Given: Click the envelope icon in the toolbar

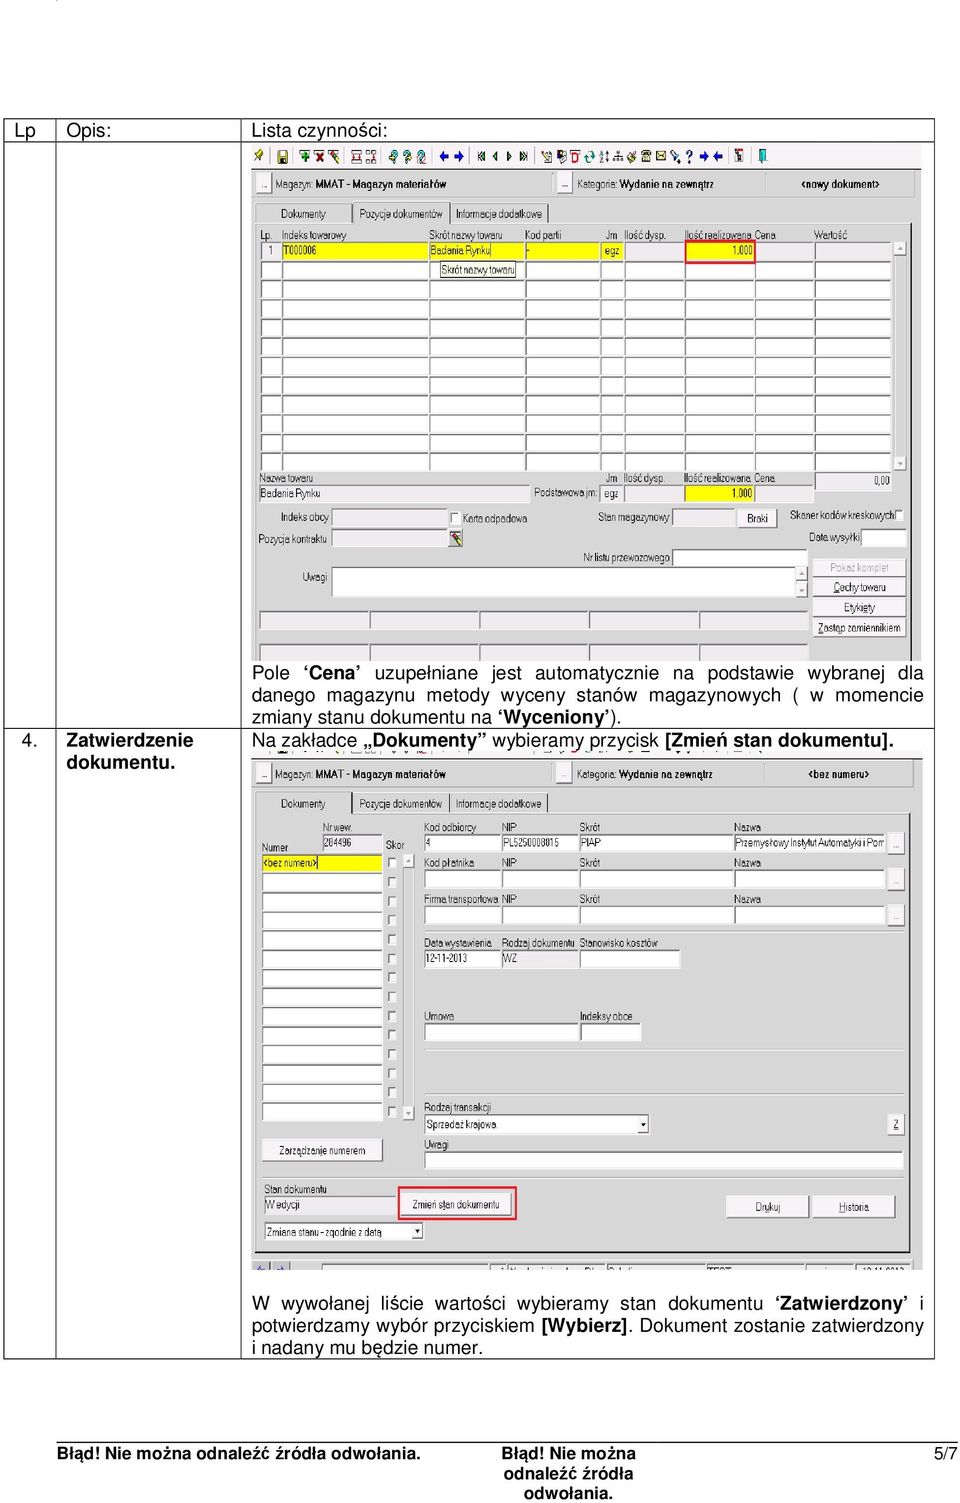Looking at the screenshot, I should 660,156.
